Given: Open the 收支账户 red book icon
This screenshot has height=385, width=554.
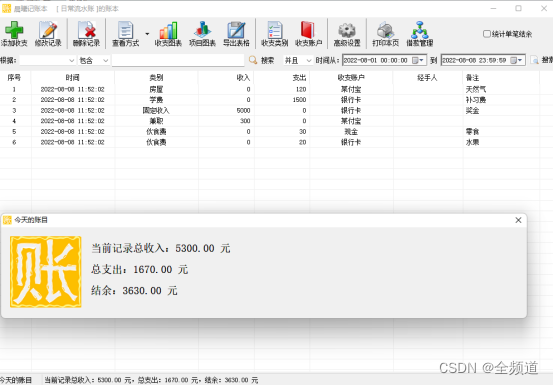Looking at the screenshot, I should coord(308,30).
